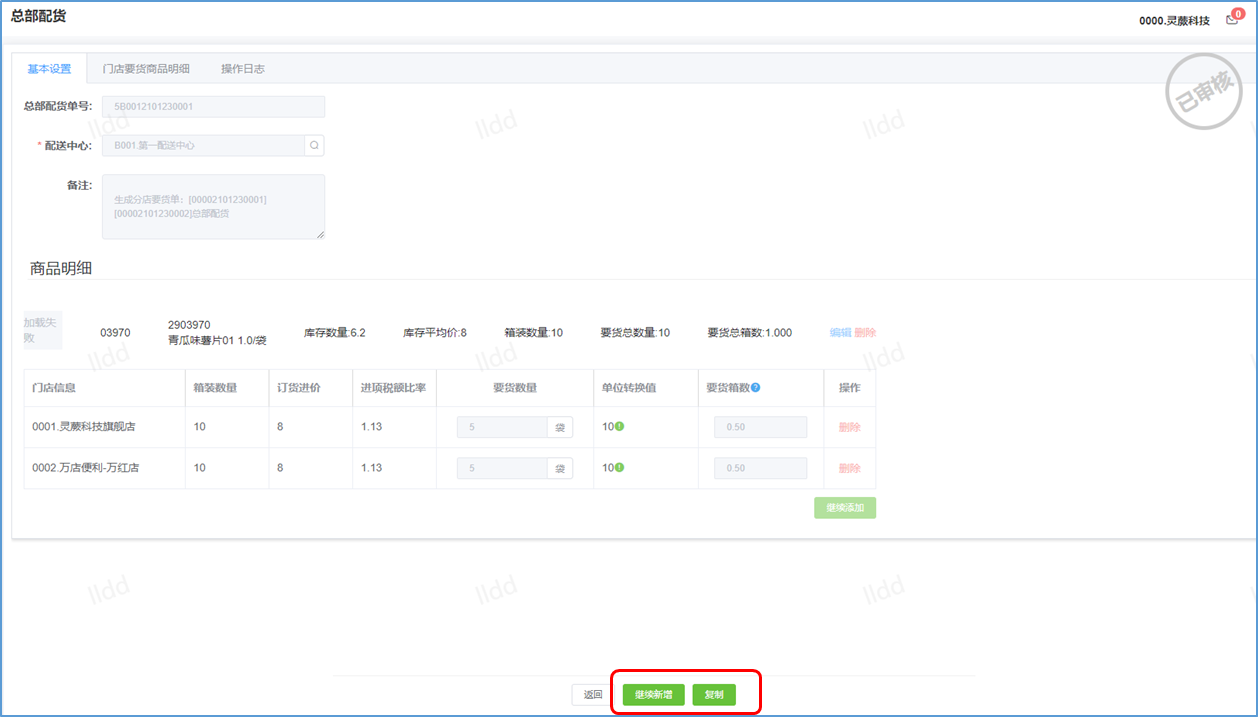Viewport: 1258px width, 717px height.
Task: Click the 商品明细 section heading
Action: point(62,268)
